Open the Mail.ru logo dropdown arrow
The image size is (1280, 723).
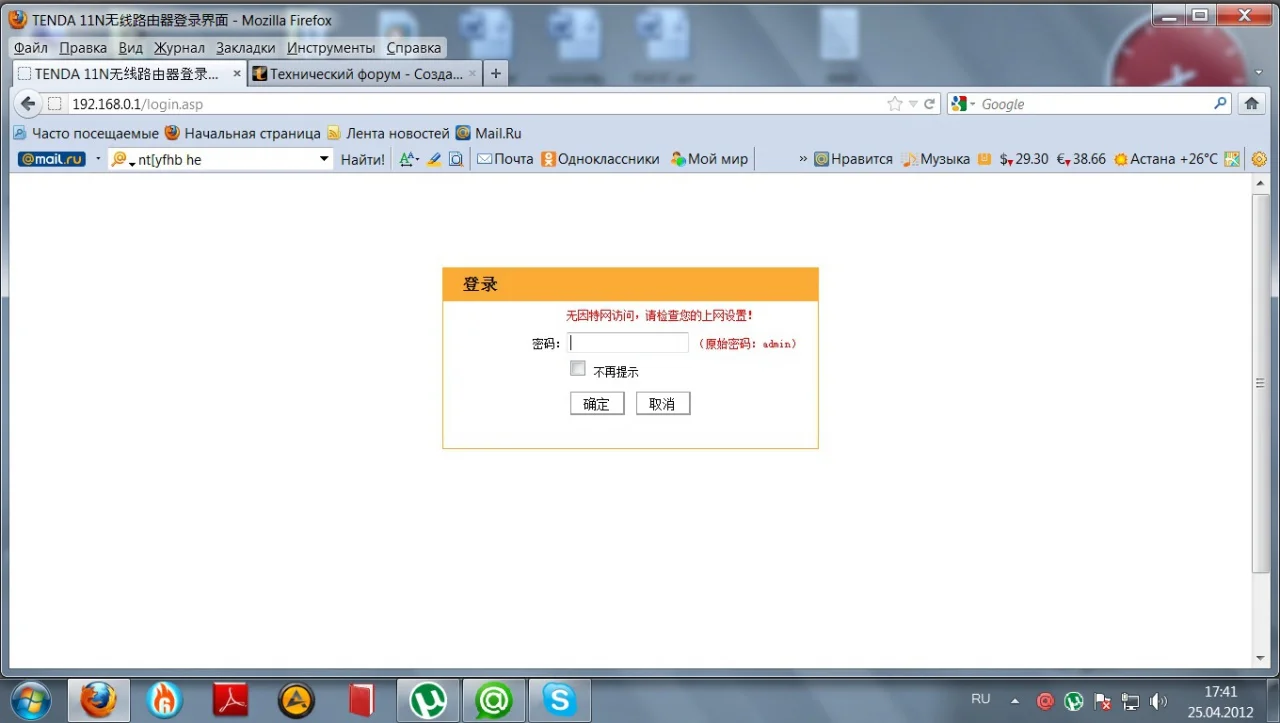click(x=98, y=159)
